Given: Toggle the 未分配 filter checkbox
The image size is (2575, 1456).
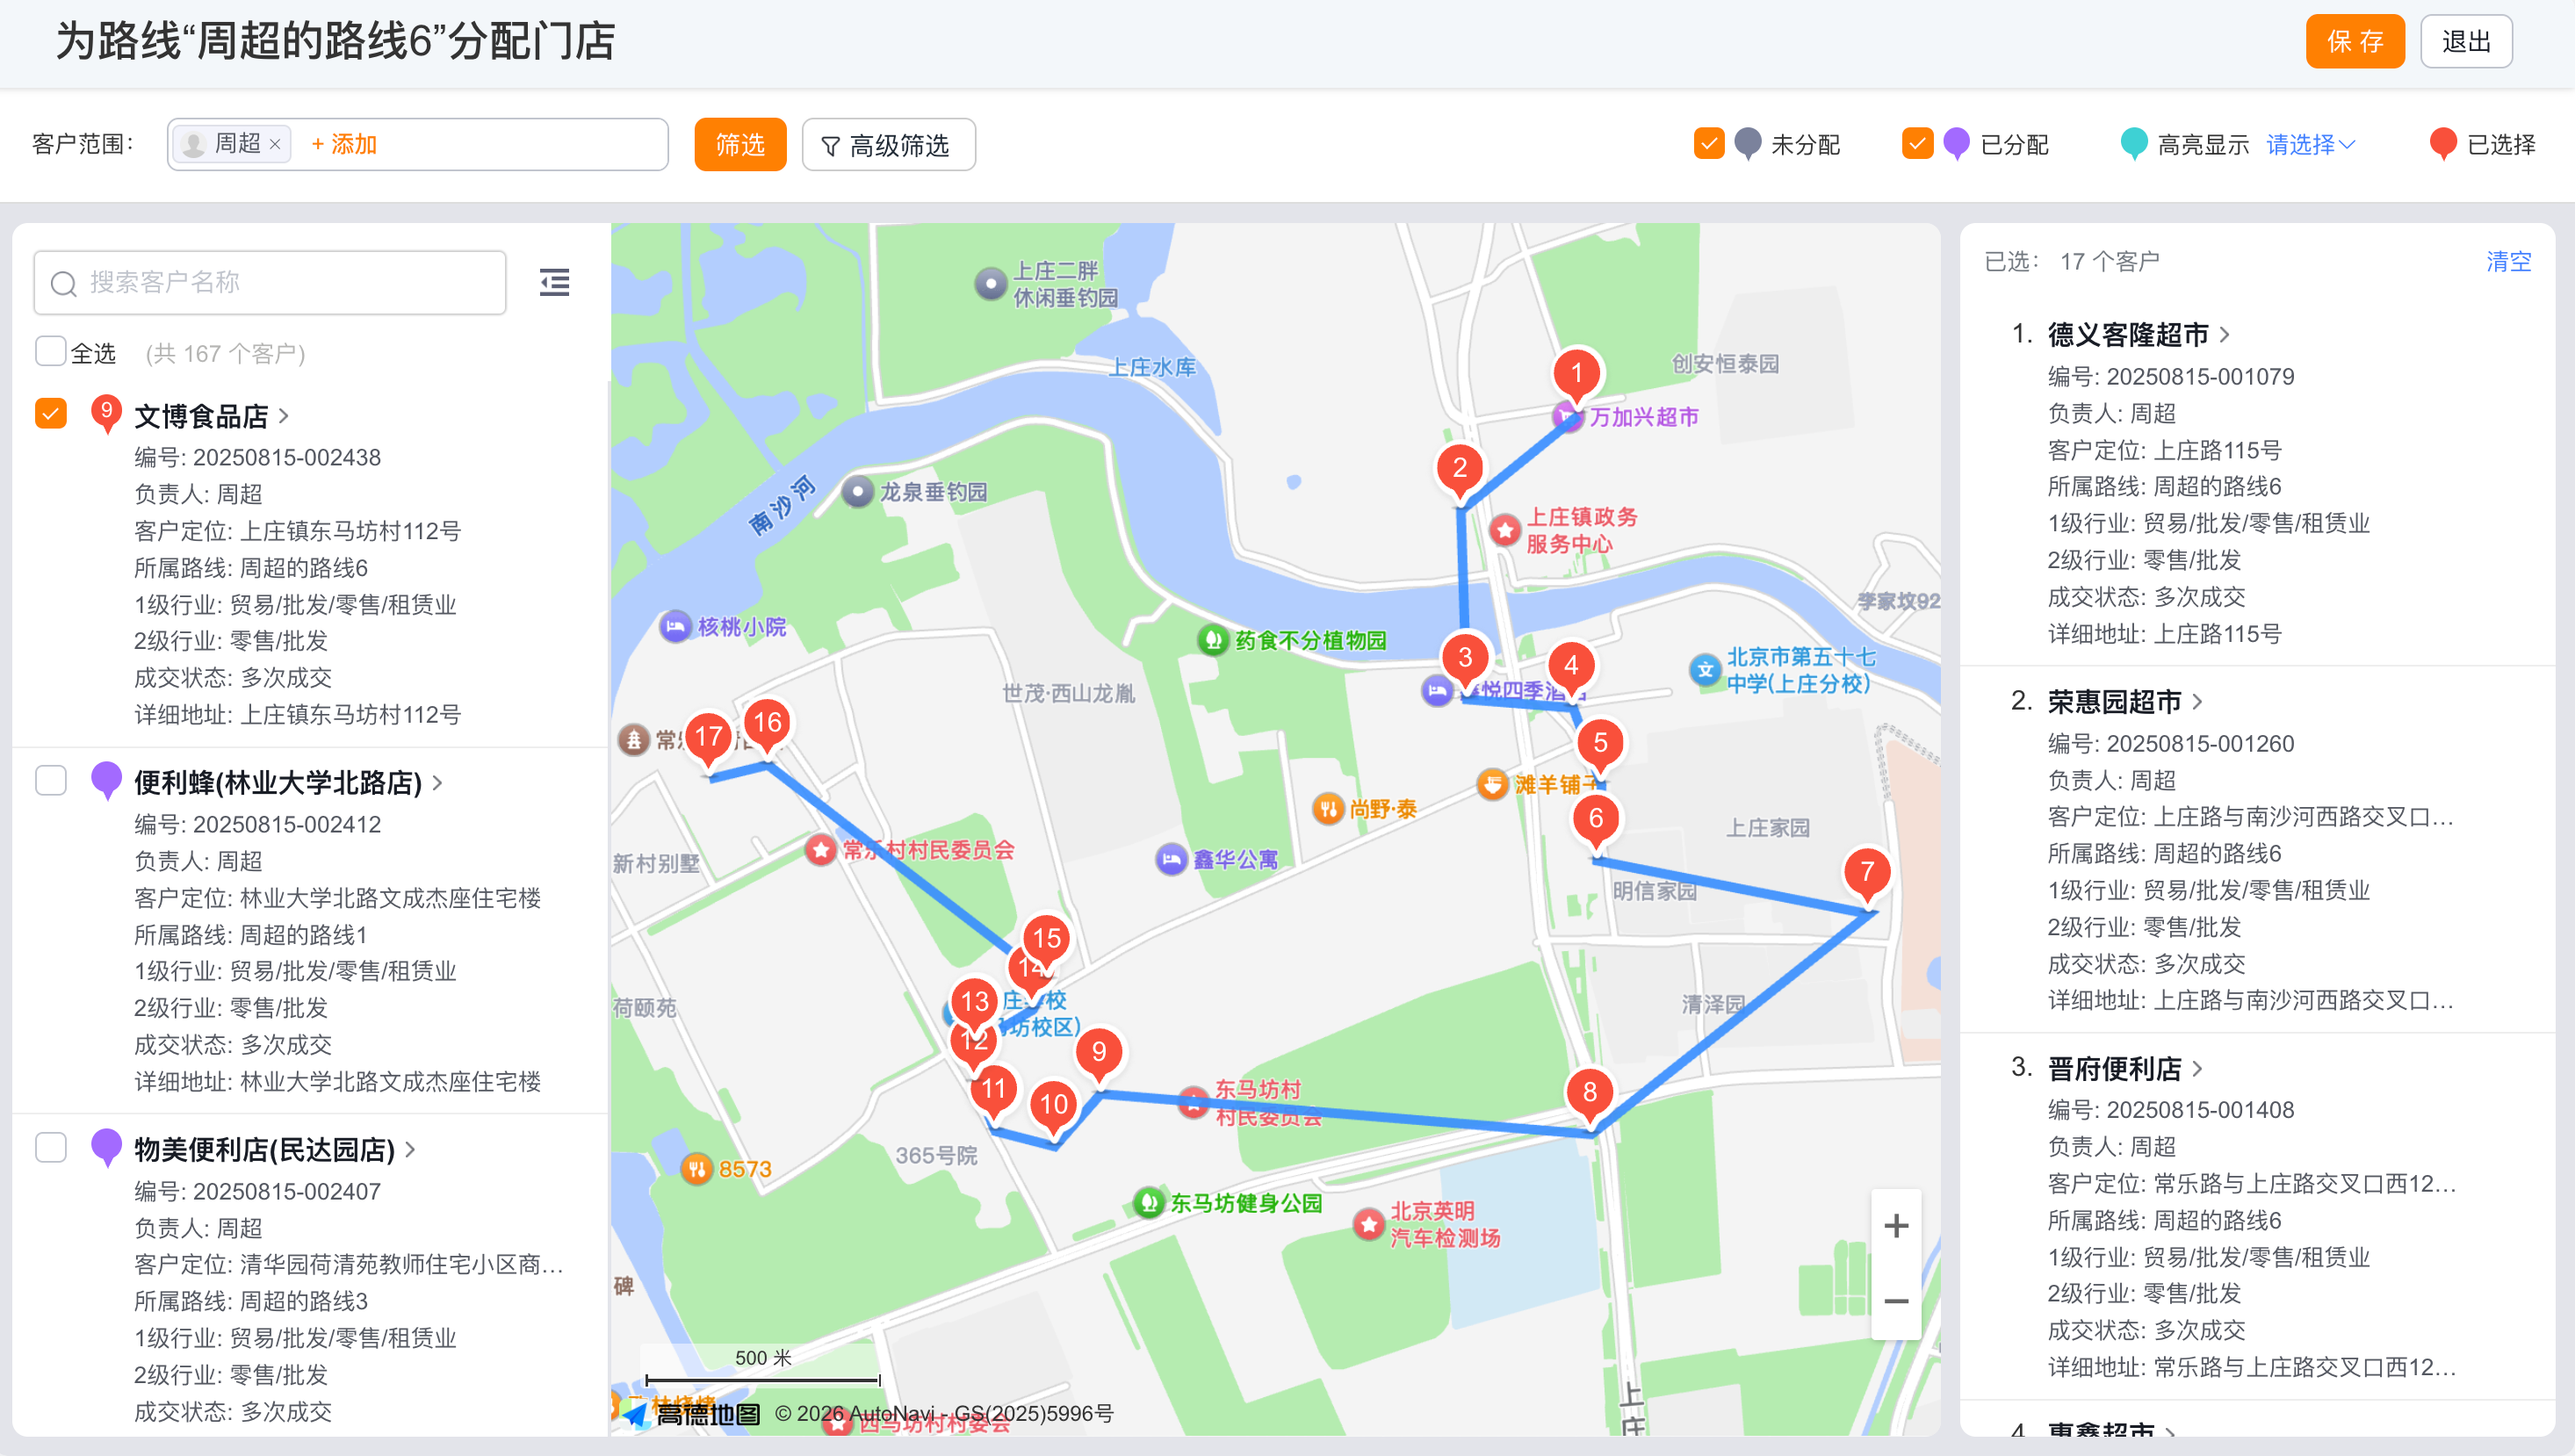Looking at the screenshot, I should 1708,143.
